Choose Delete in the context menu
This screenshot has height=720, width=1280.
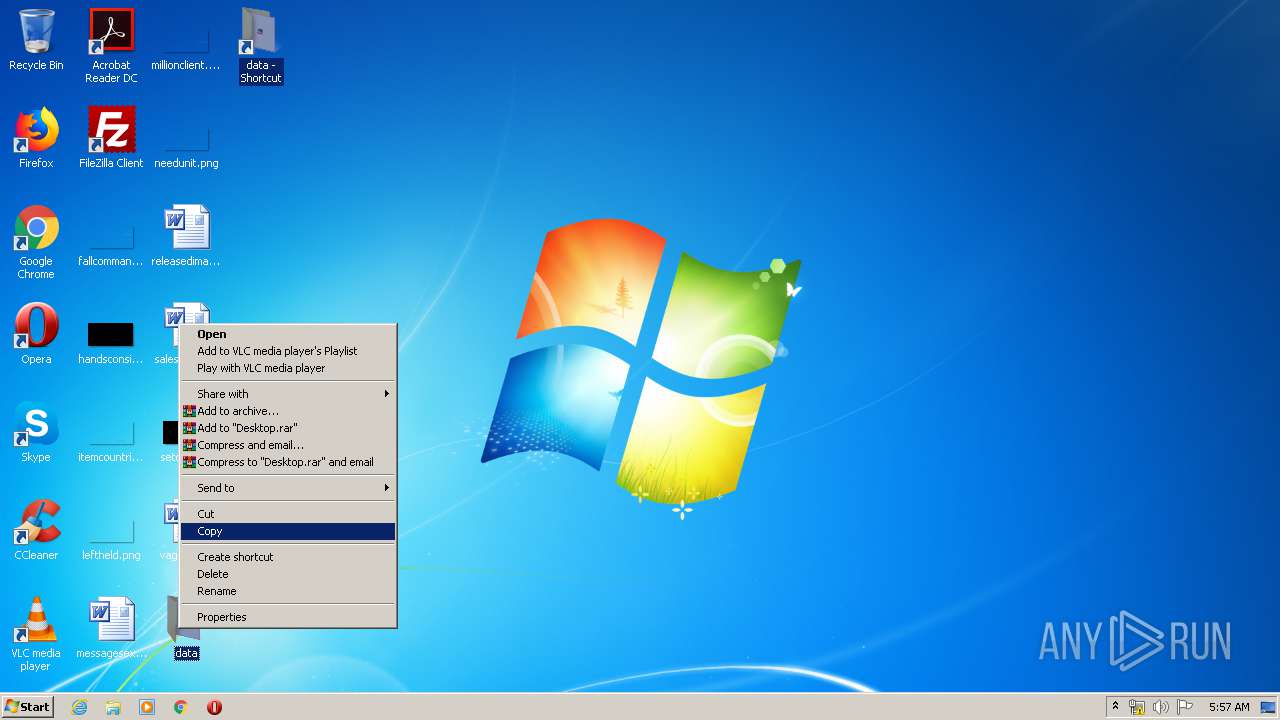coord(288,574)
